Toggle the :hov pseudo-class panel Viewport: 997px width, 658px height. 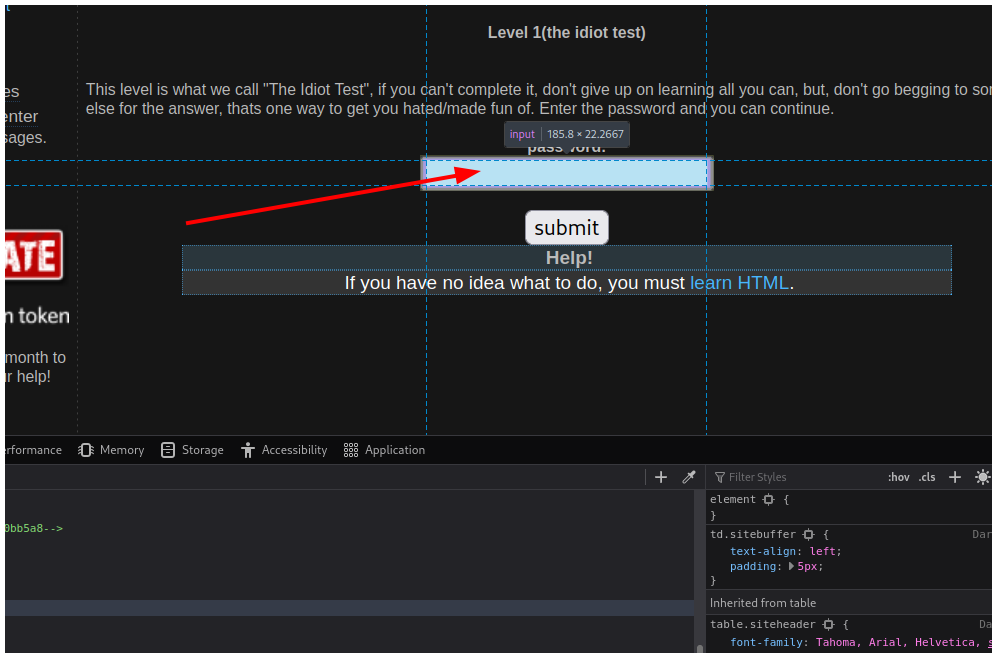pos(898,477)
